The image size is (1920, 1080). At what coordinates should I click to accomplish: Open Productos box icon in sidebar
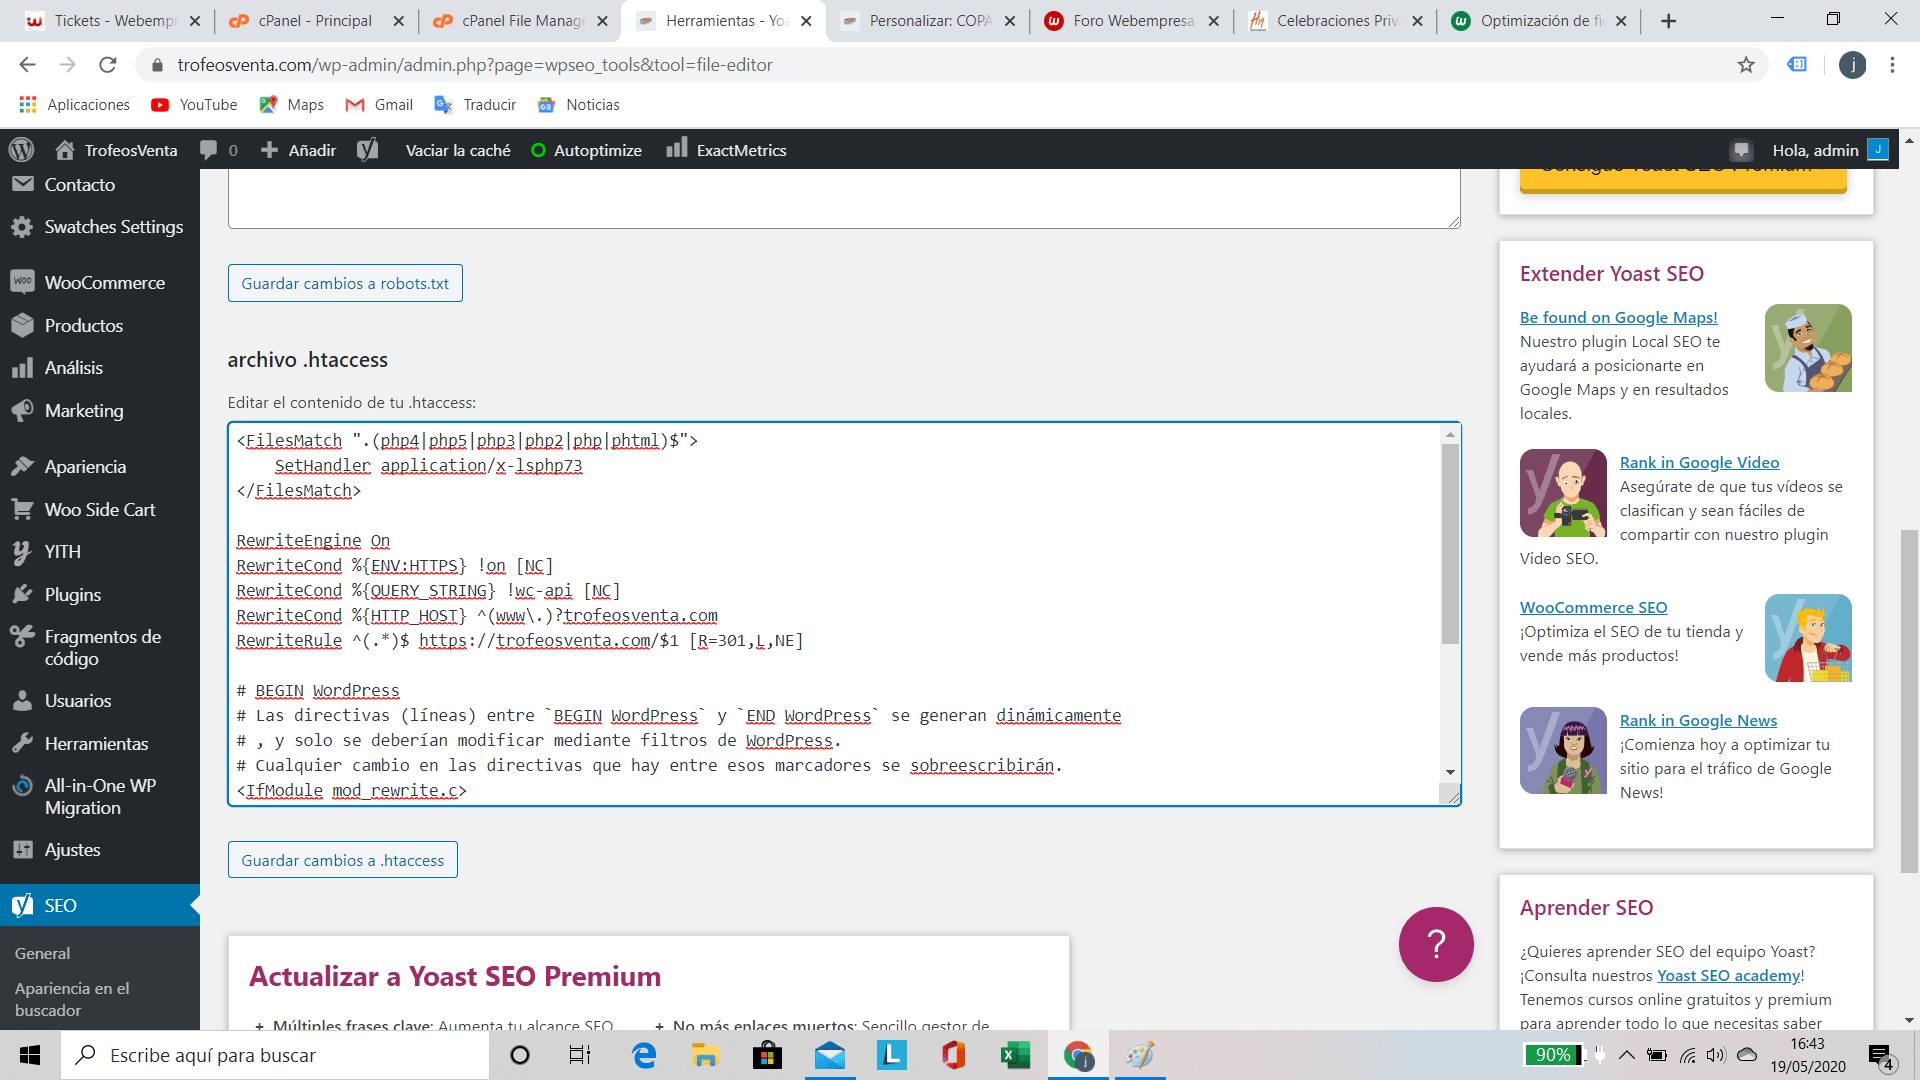(22, 325)
